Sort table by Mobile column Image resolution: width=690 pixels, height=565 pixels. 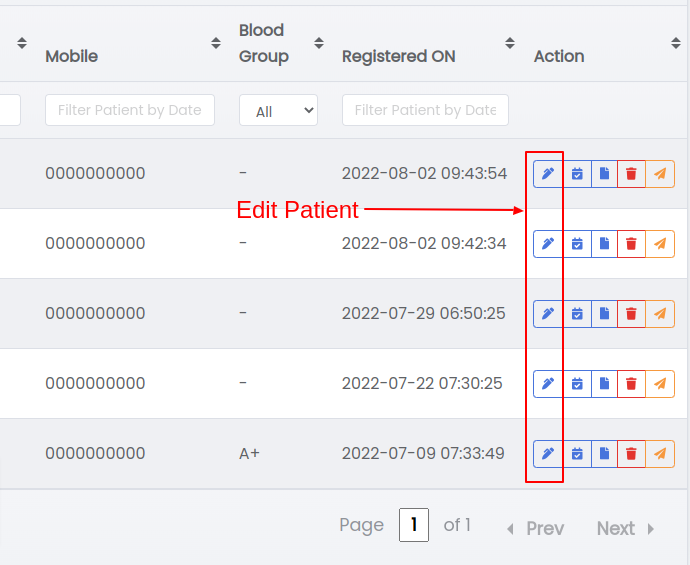pyautogui.click(x=216, y=43)
